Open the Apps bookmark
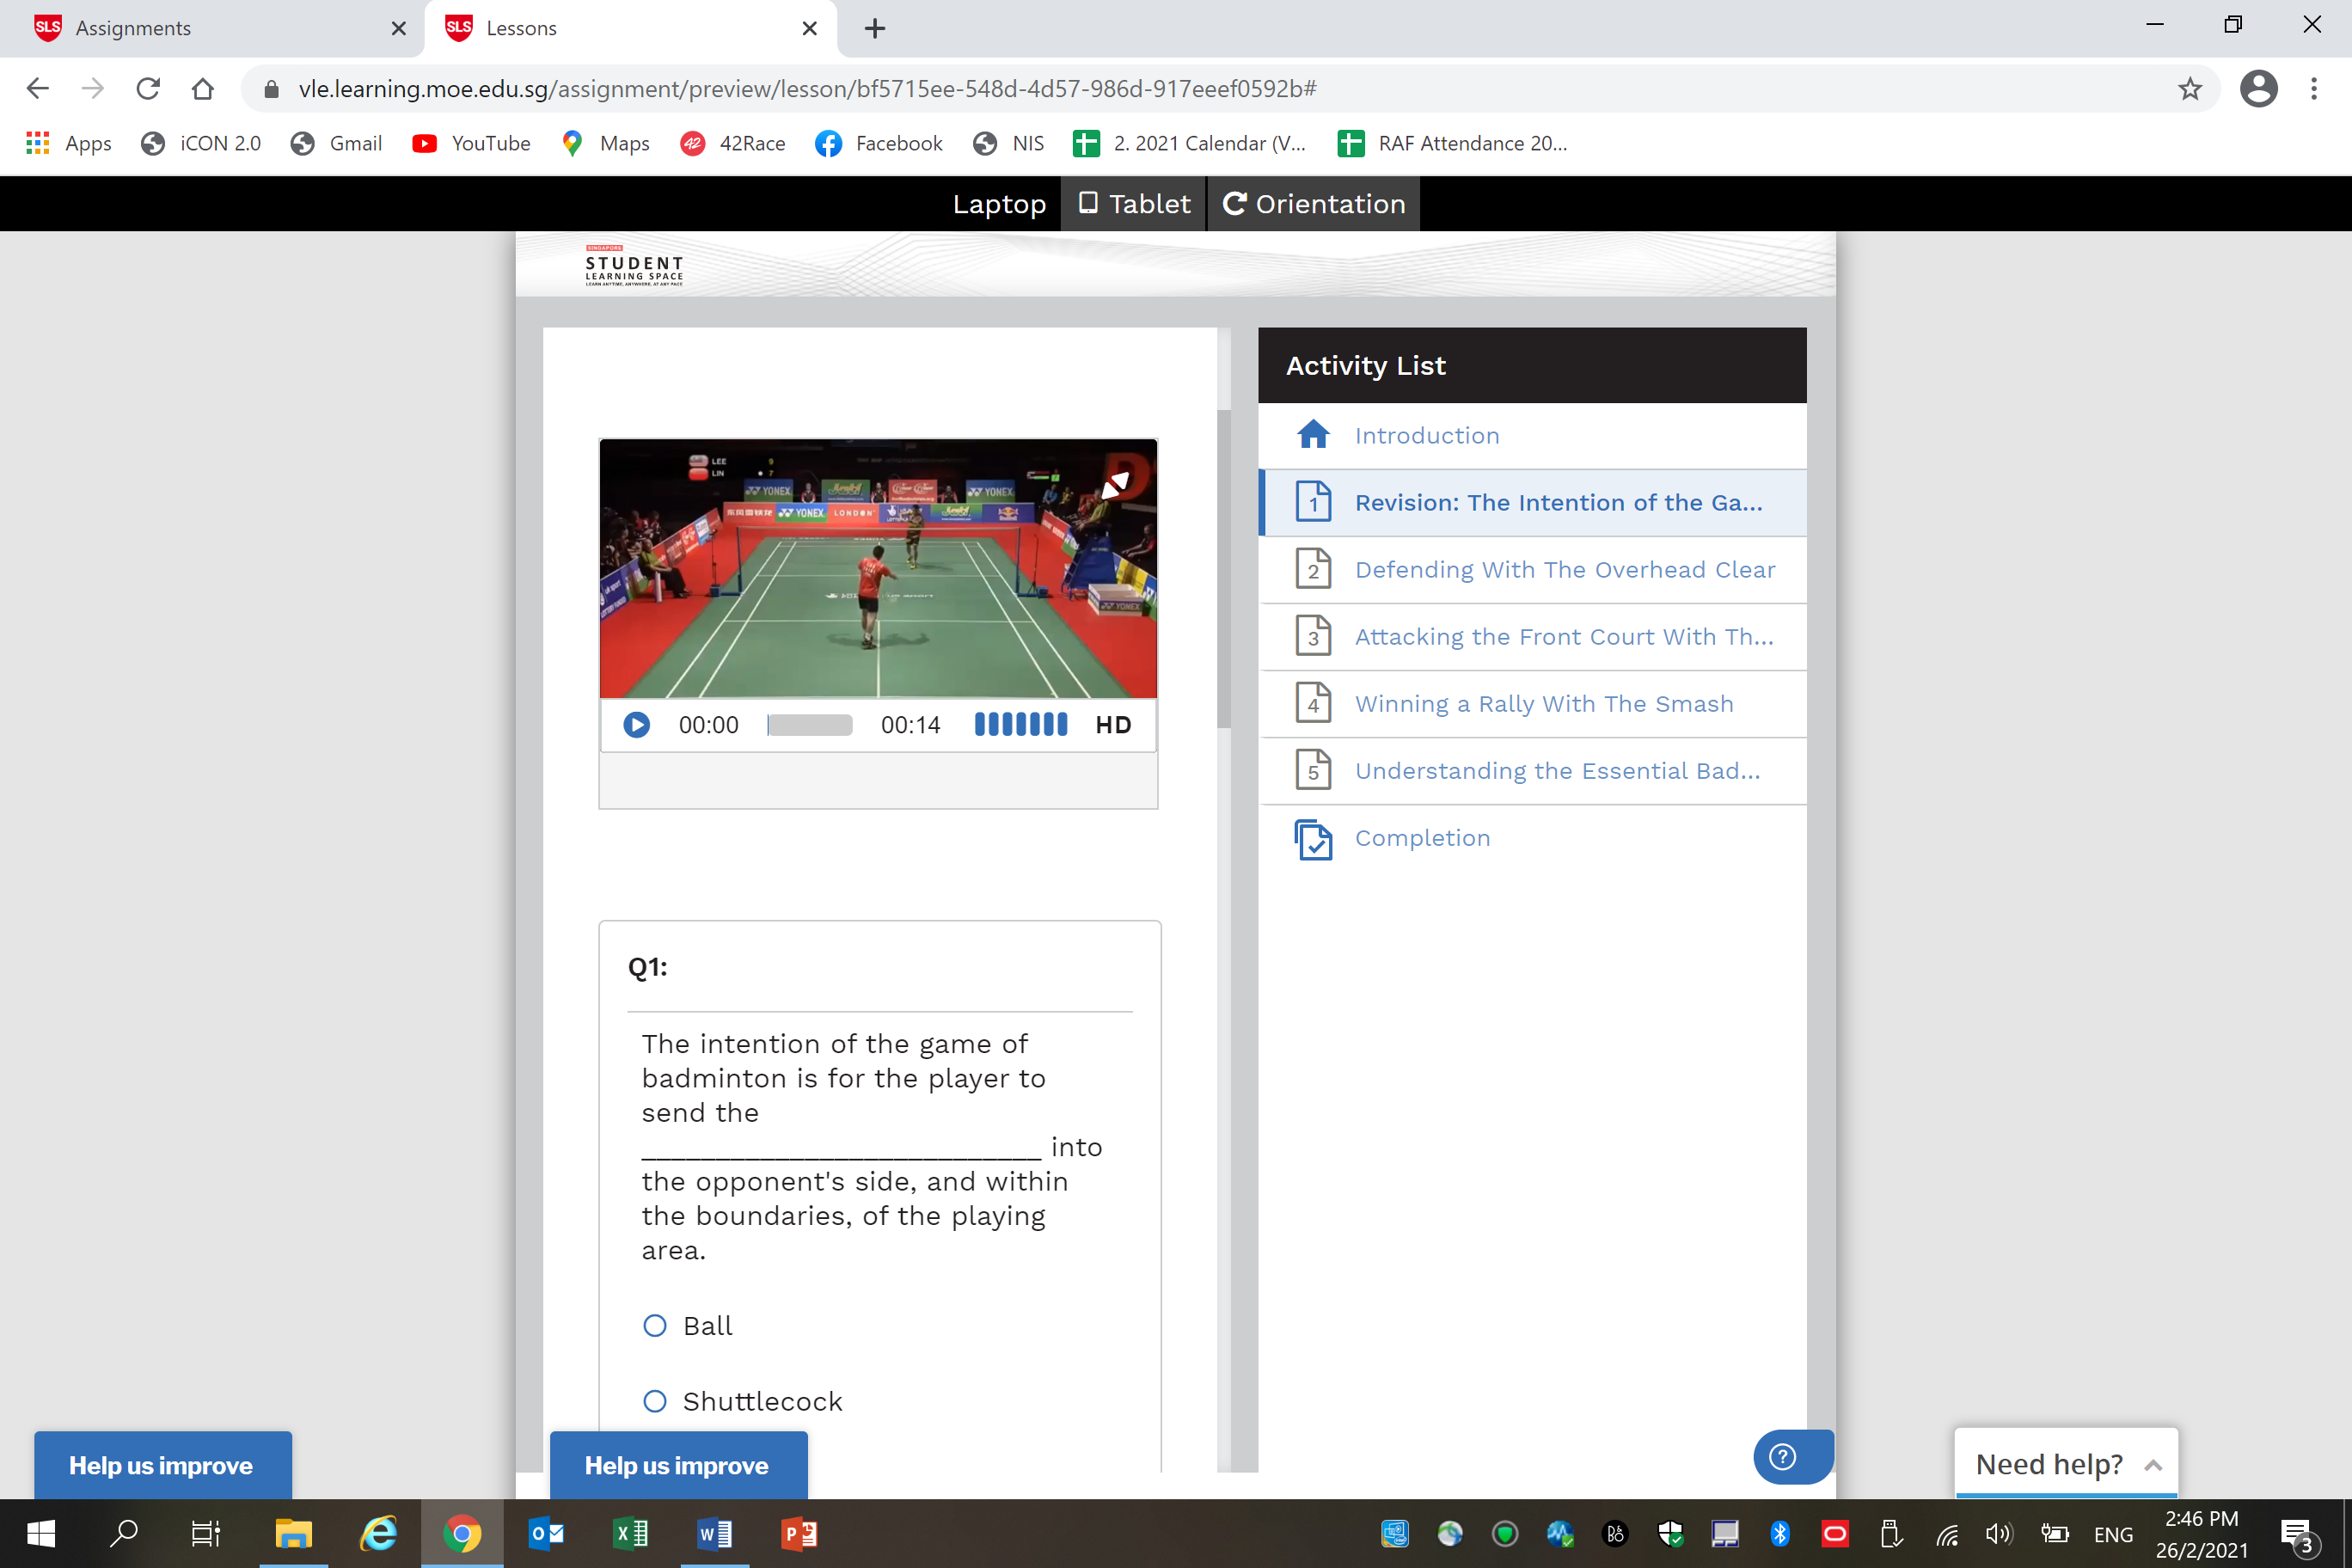The image size is (2352, 1568). click(x=69, y=144)
